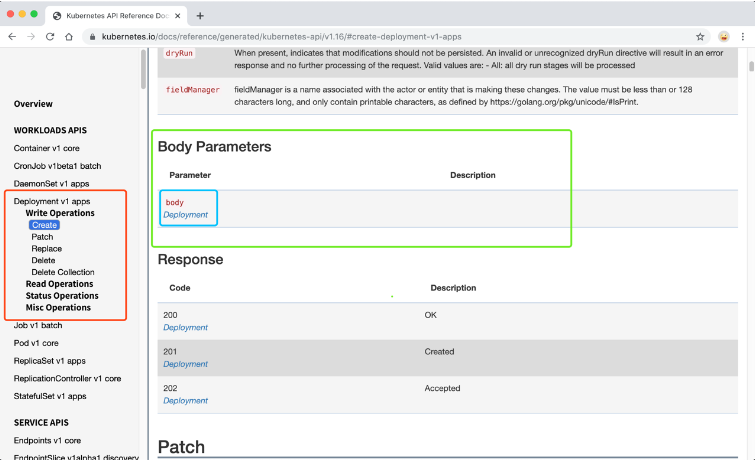755x462 pixels.
Task: Select Delete Collection in sidebar
Action: pos(63,272)
